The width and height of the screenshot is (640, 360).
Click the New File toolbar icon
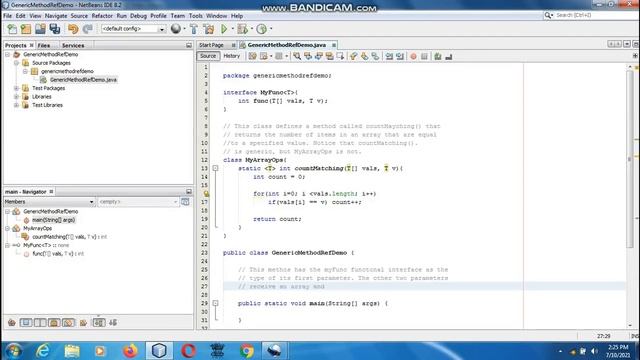click(x=12, y=29)
